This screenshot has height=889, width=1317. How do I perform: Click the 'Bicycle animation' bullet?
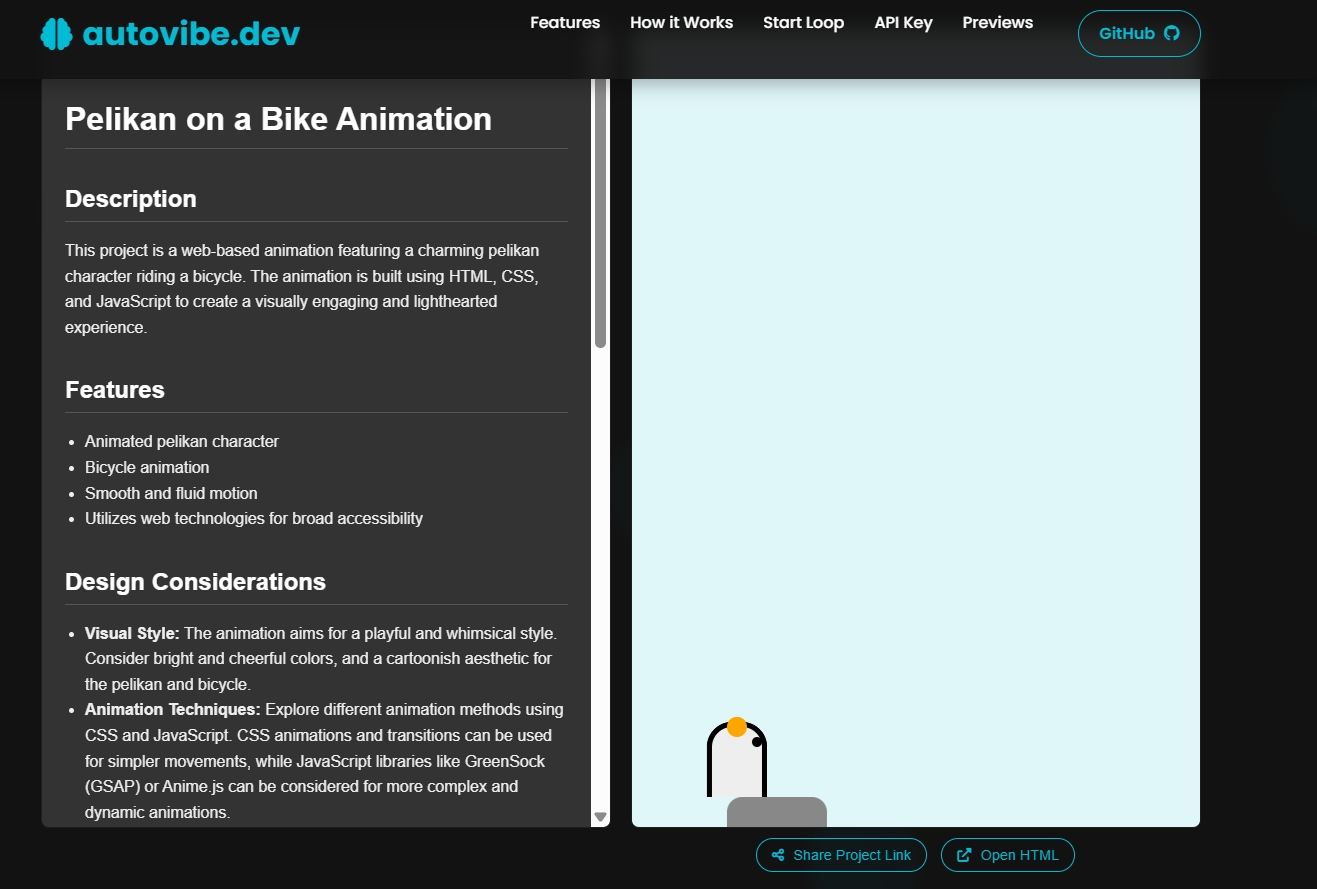147,467
